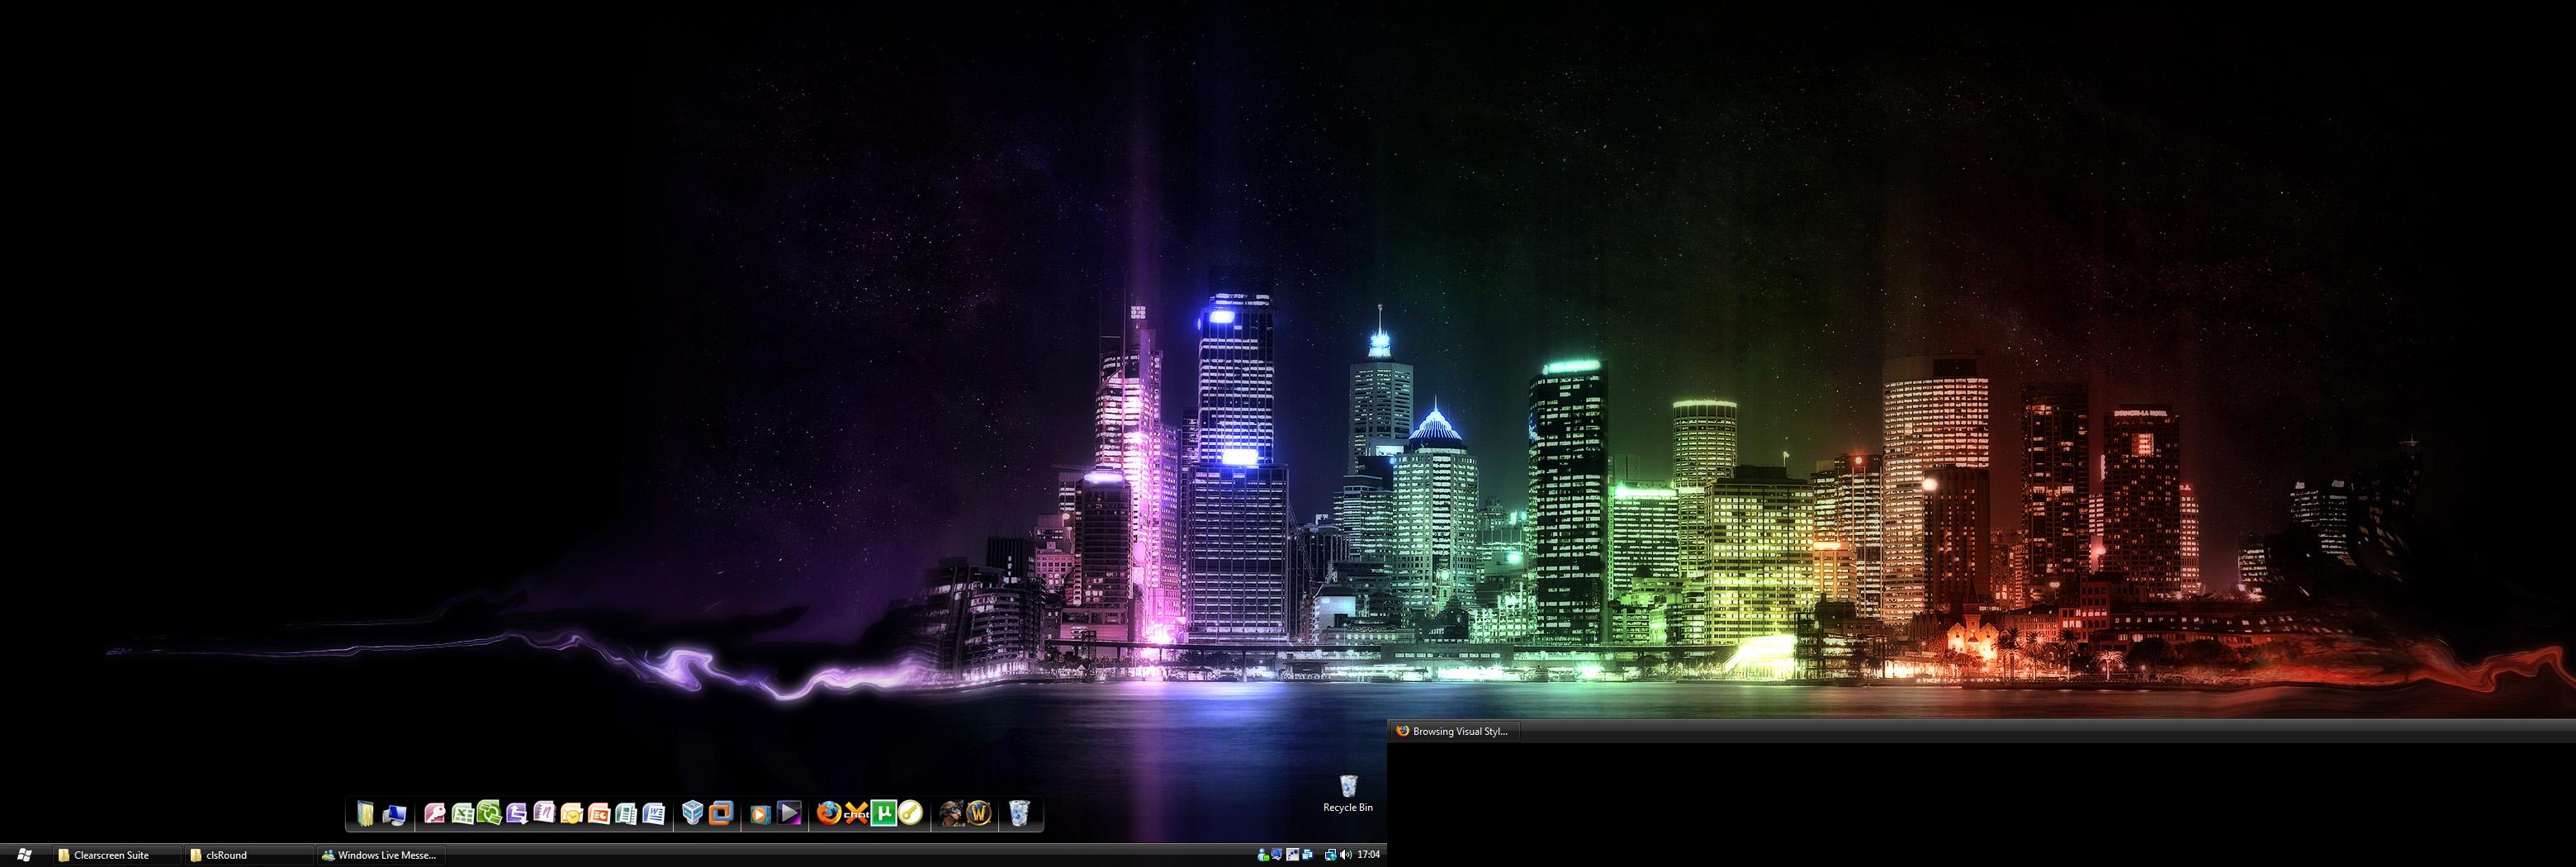Click the Messenger status tray icon
Image resolution: width=2576 pixels, height=867 pixels.
point(1263,855)
